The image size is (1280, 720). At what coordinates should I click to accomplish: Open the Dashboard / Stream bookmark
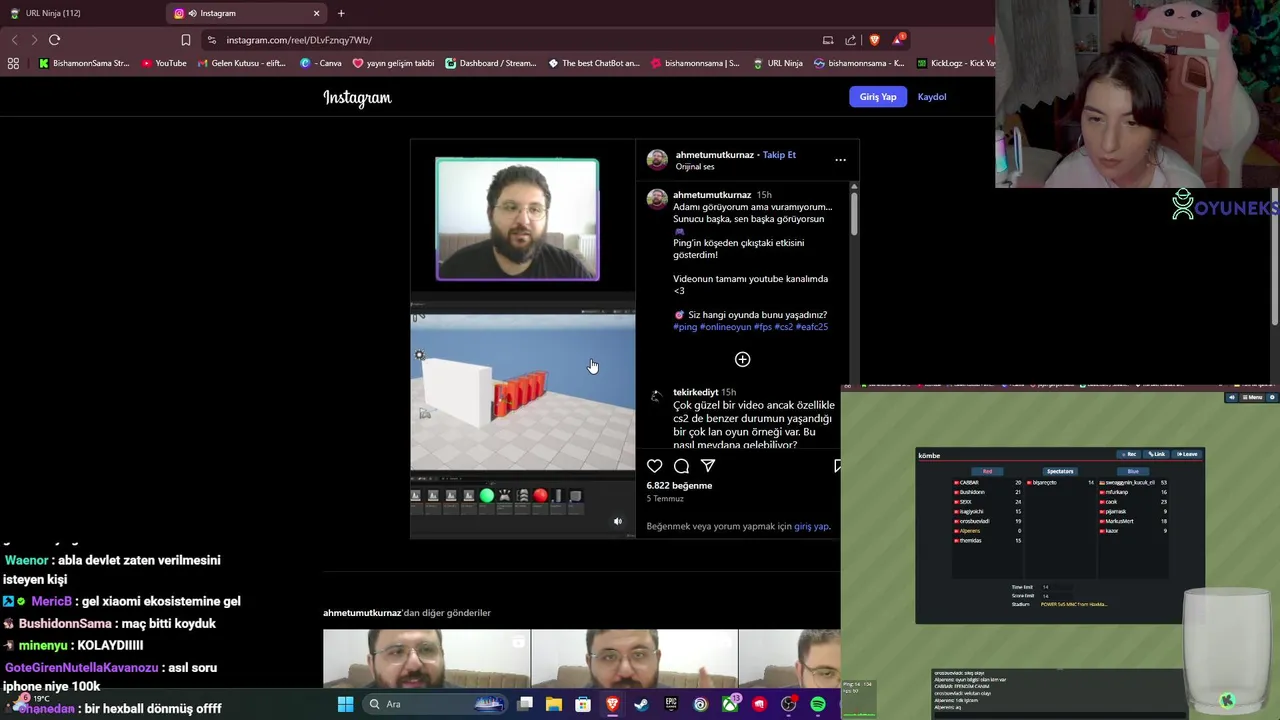tap(491, 63)
